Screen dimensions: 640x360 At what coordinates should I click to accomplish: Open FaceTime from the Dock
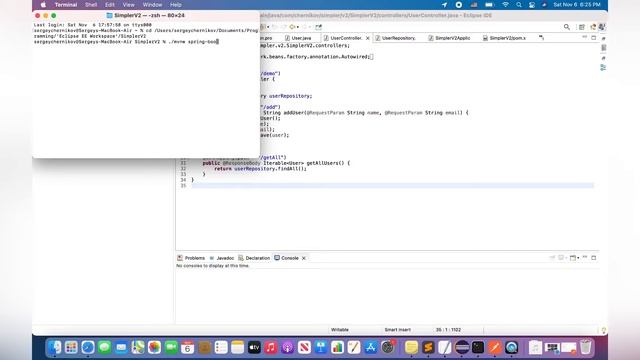171,347
